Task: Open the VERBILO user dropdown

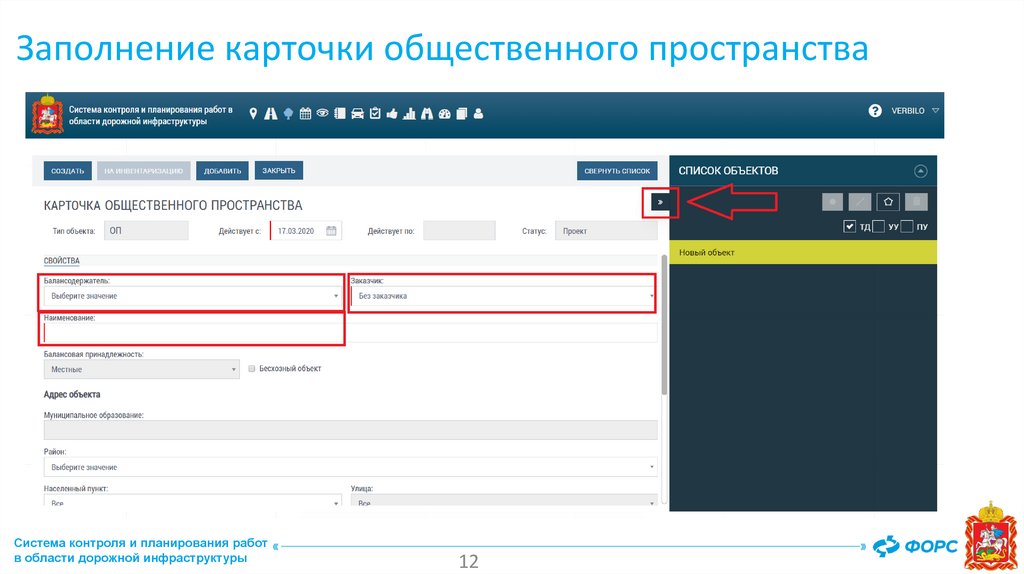Action: tap(915, 111)
